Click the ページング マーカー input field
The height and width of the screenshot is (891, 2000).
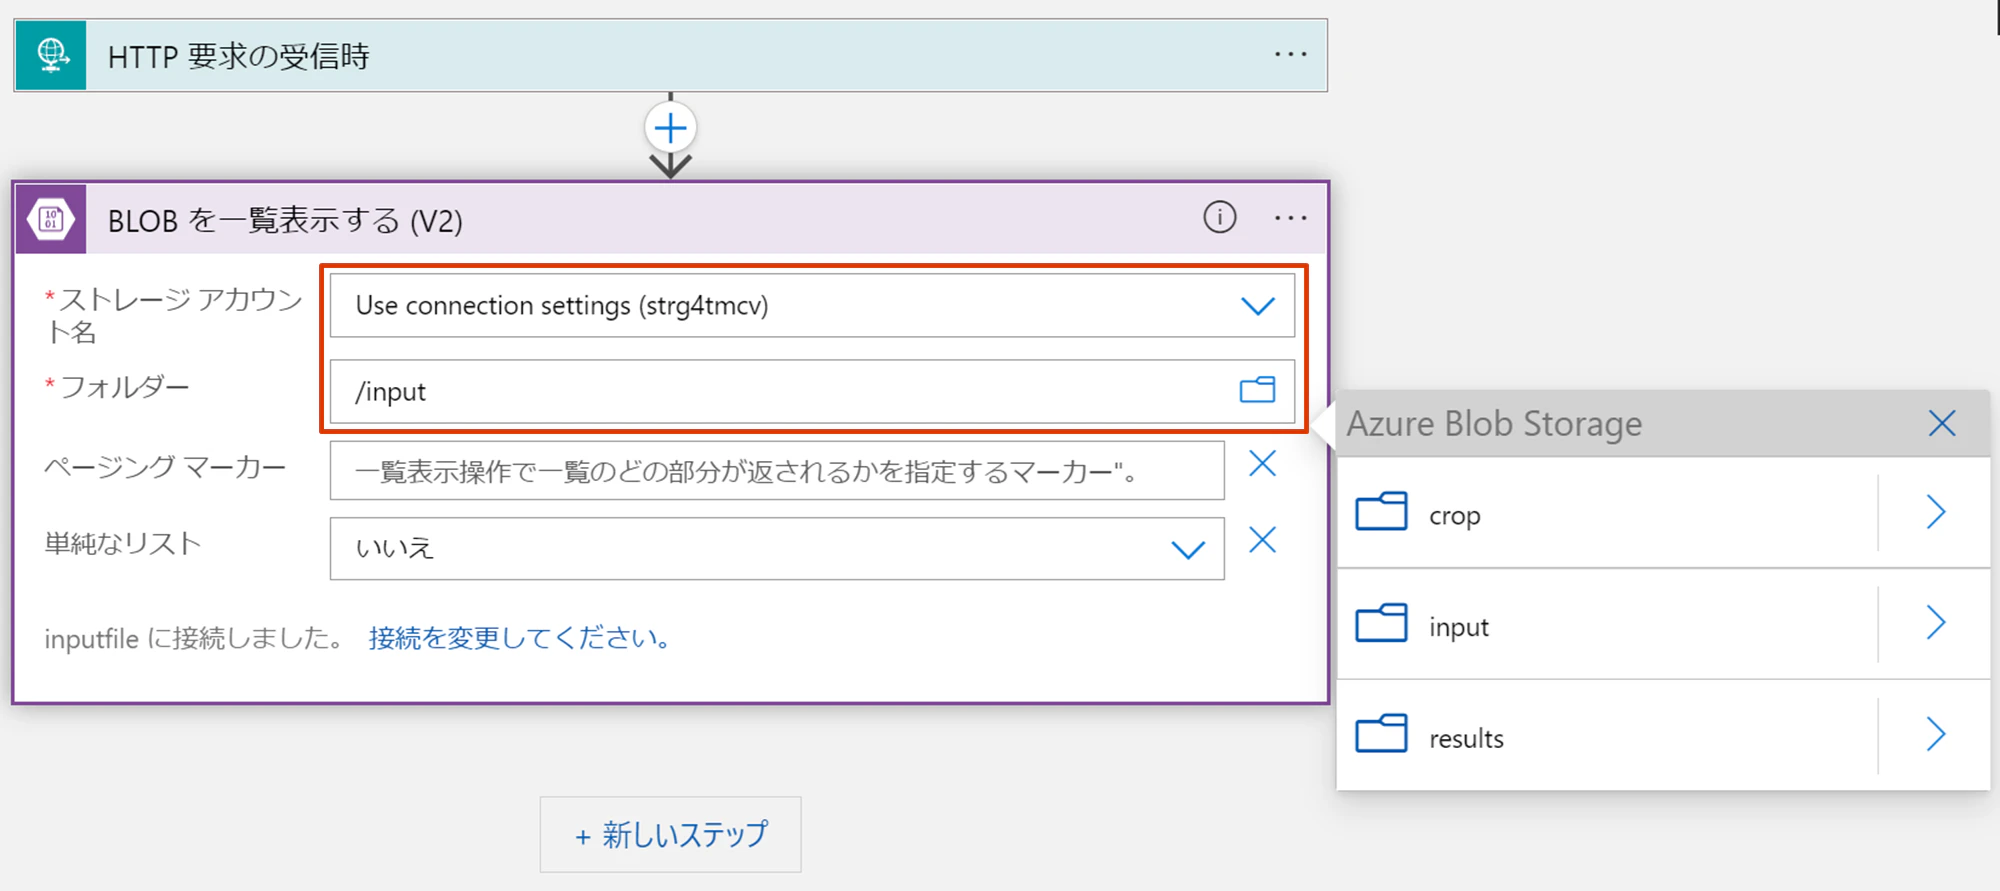coord(777,471)
